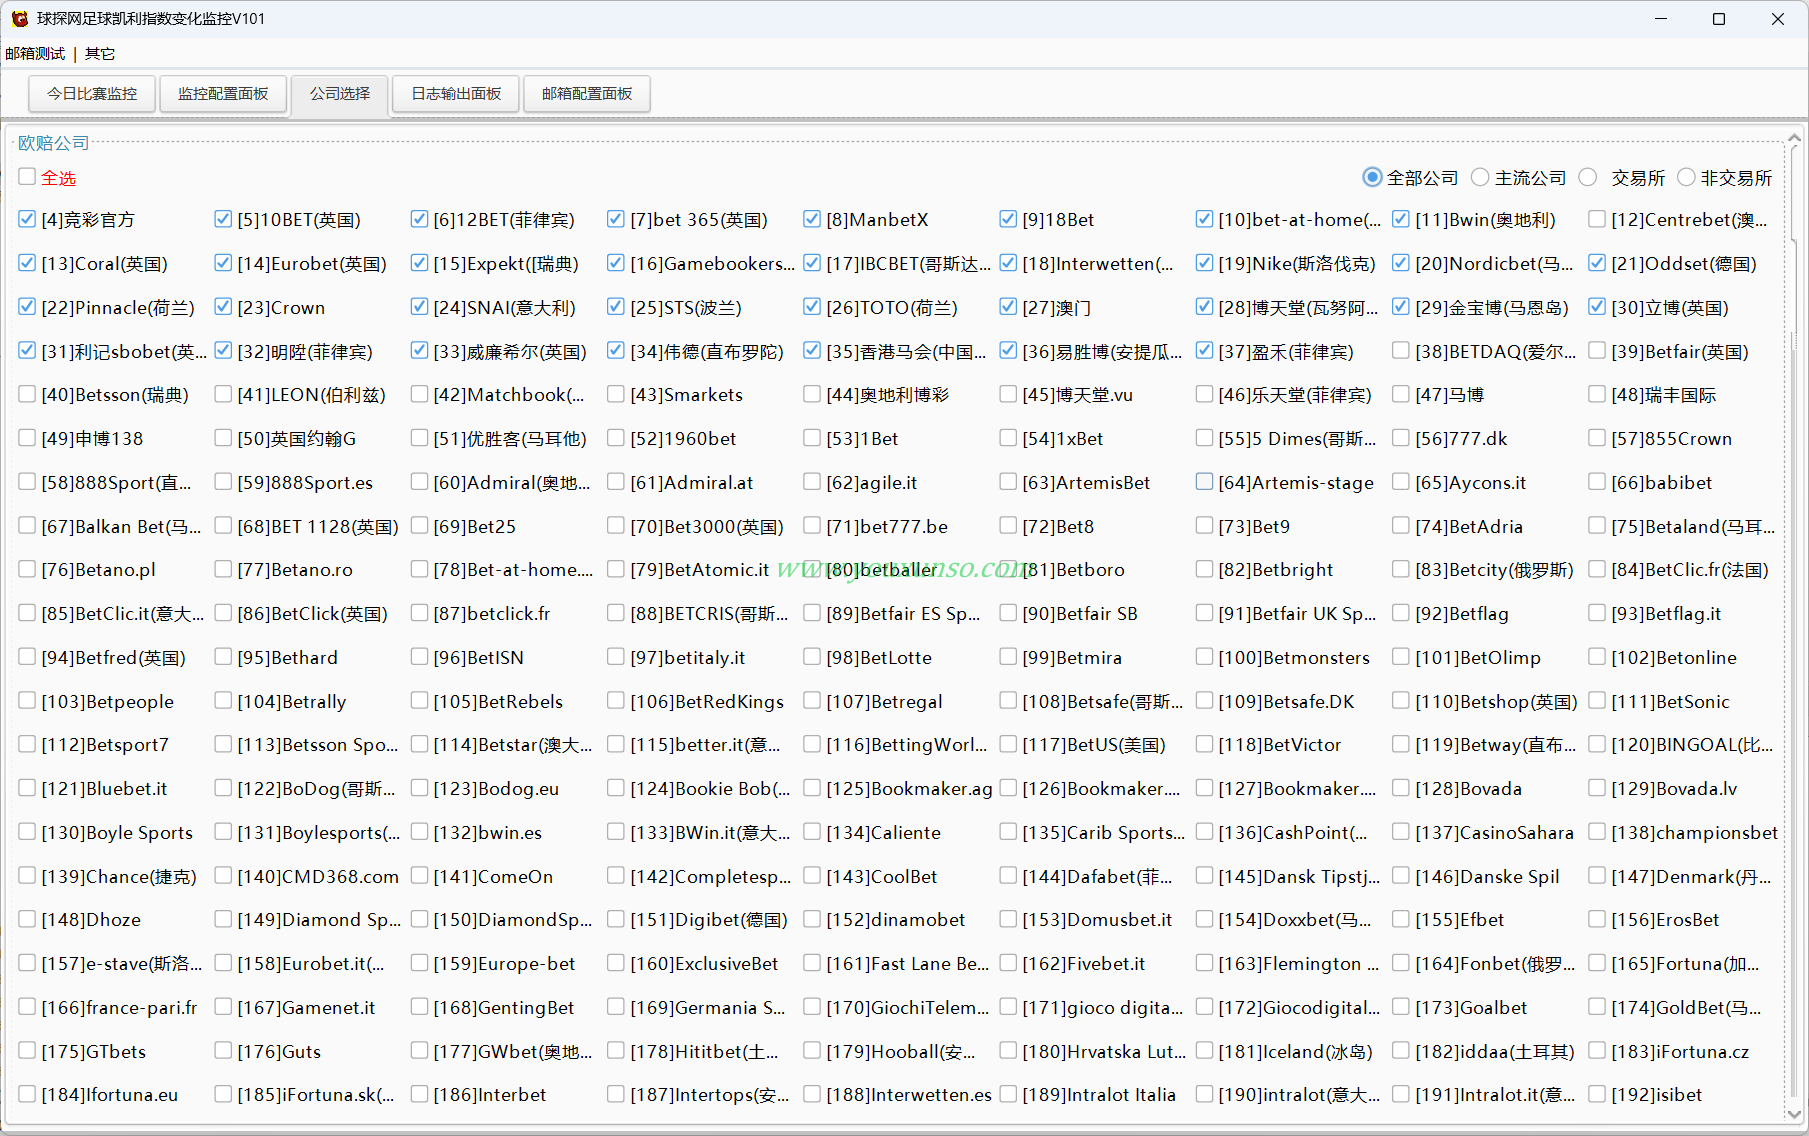Screen dimensions: 1809x1136
Task: Disable [22]Pinnacle(荷兰) company checkbox
Action: tap(27, 307)
